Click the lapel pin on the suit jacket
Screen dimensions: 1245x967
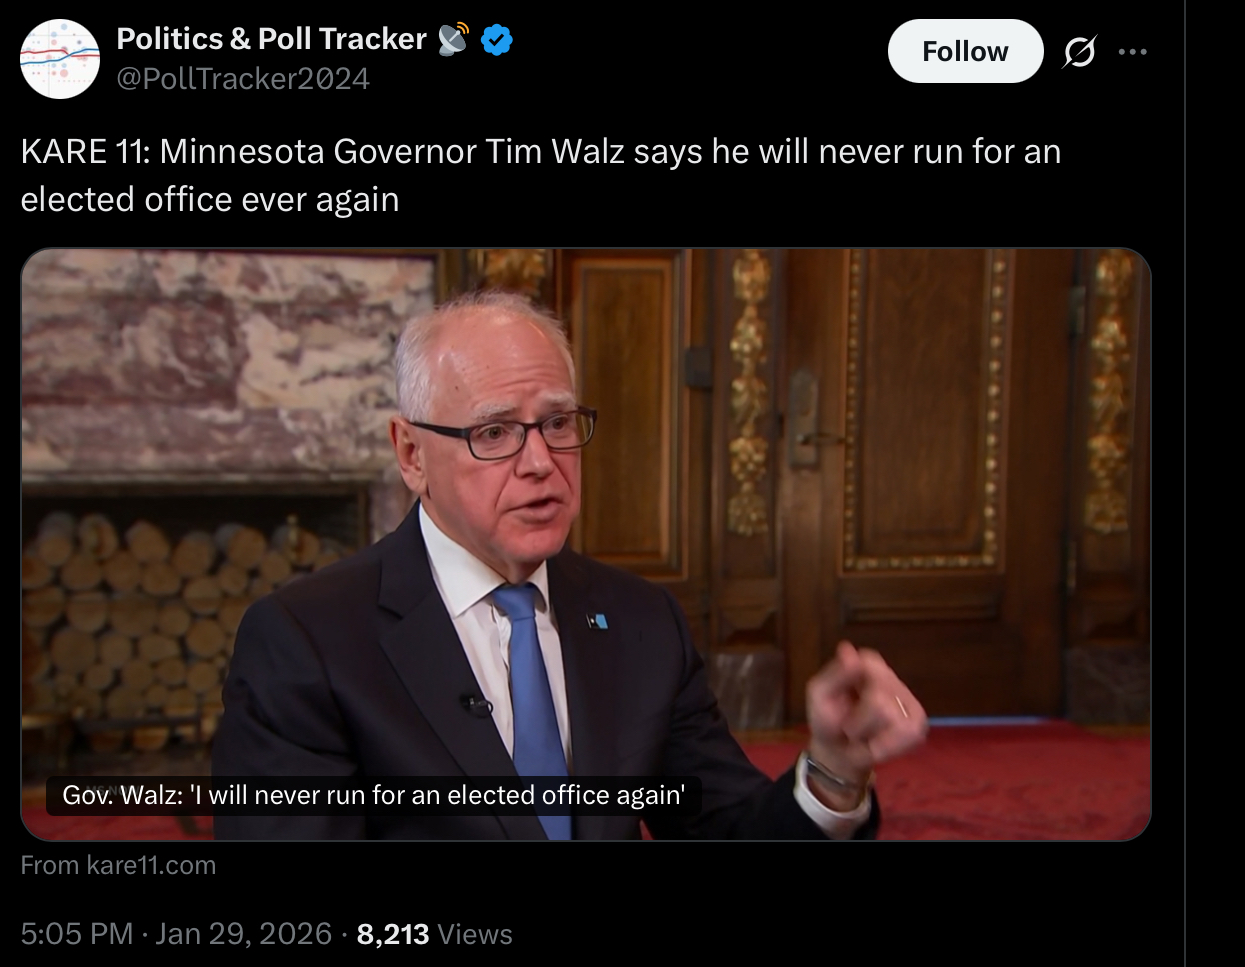(597, 620)
